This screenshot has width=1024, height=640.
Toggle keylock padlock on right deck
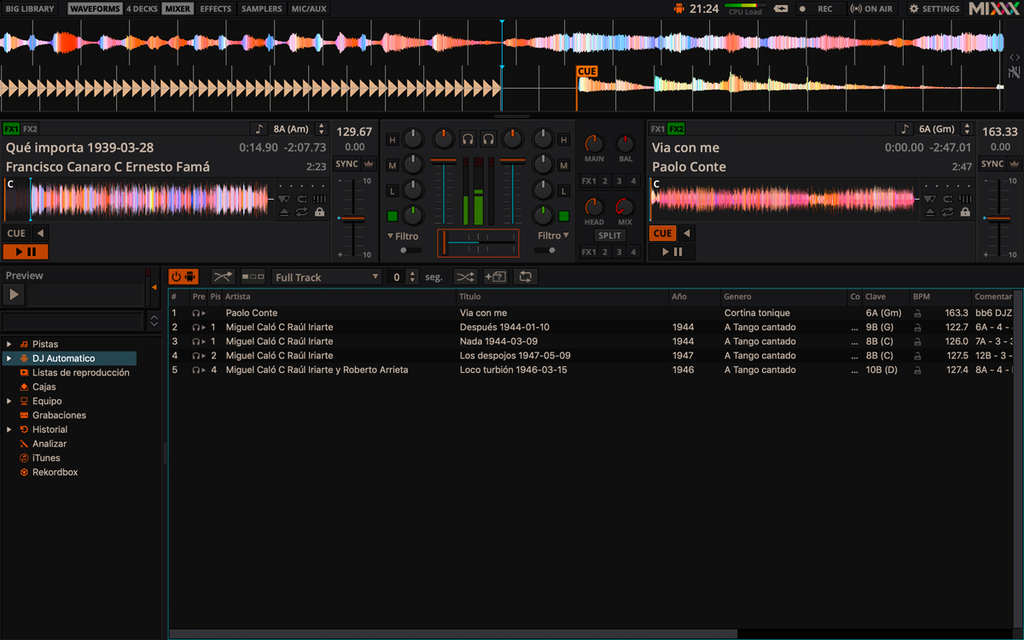point(965,212)
